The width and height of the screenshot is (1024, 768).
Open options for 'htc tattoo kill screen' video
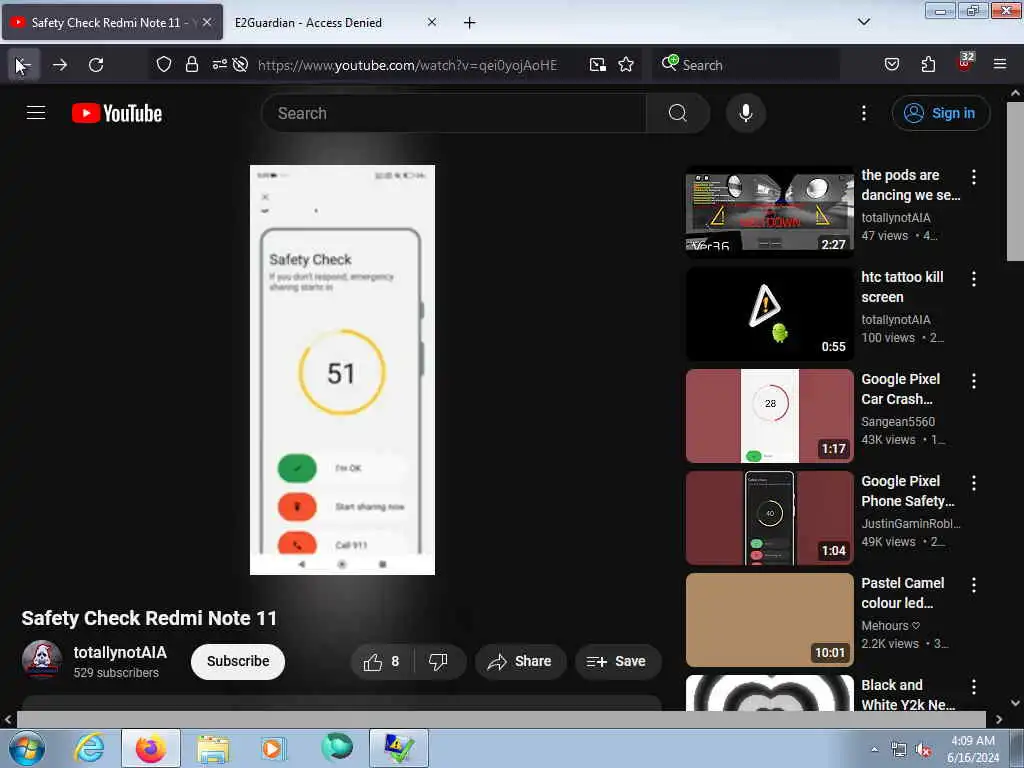[974, 279]
